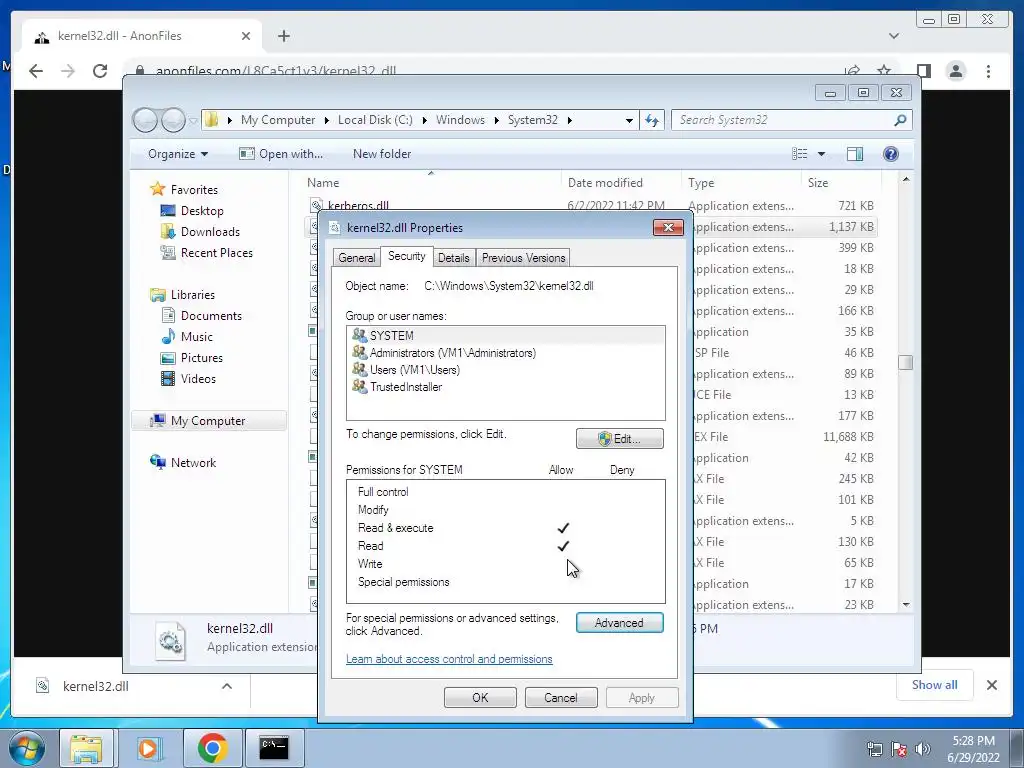Open Command Prompt from taskbar
This screenshot has height=768, width=1024.
point(274,748)
